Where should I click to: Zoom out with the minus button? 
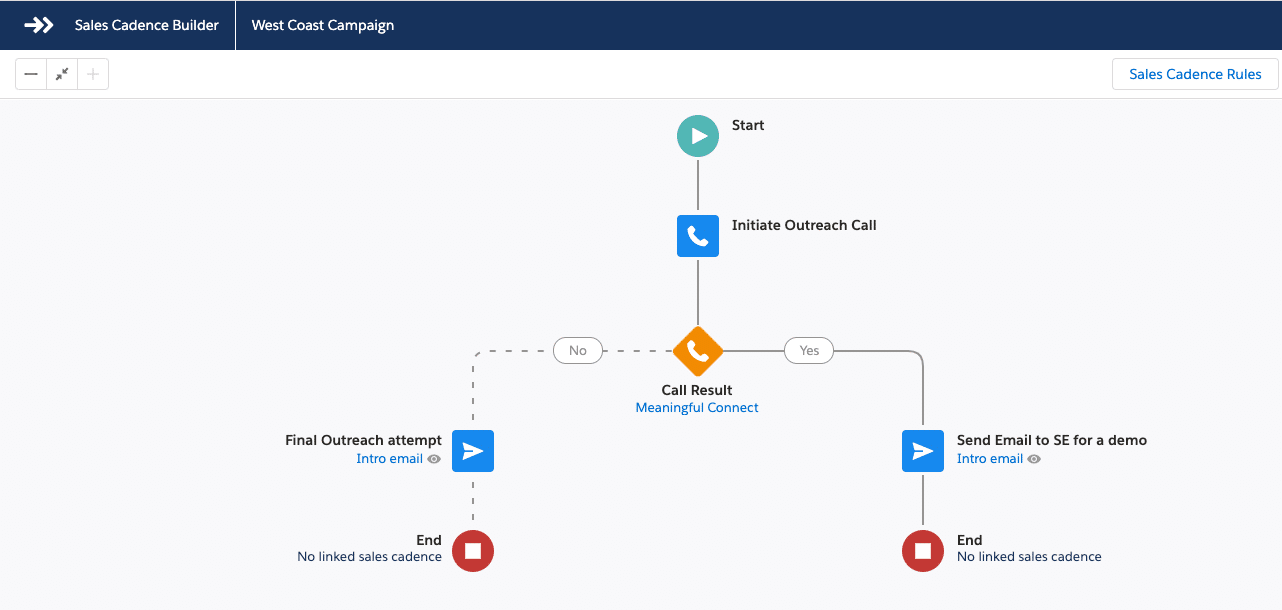[x=31, y=74]
